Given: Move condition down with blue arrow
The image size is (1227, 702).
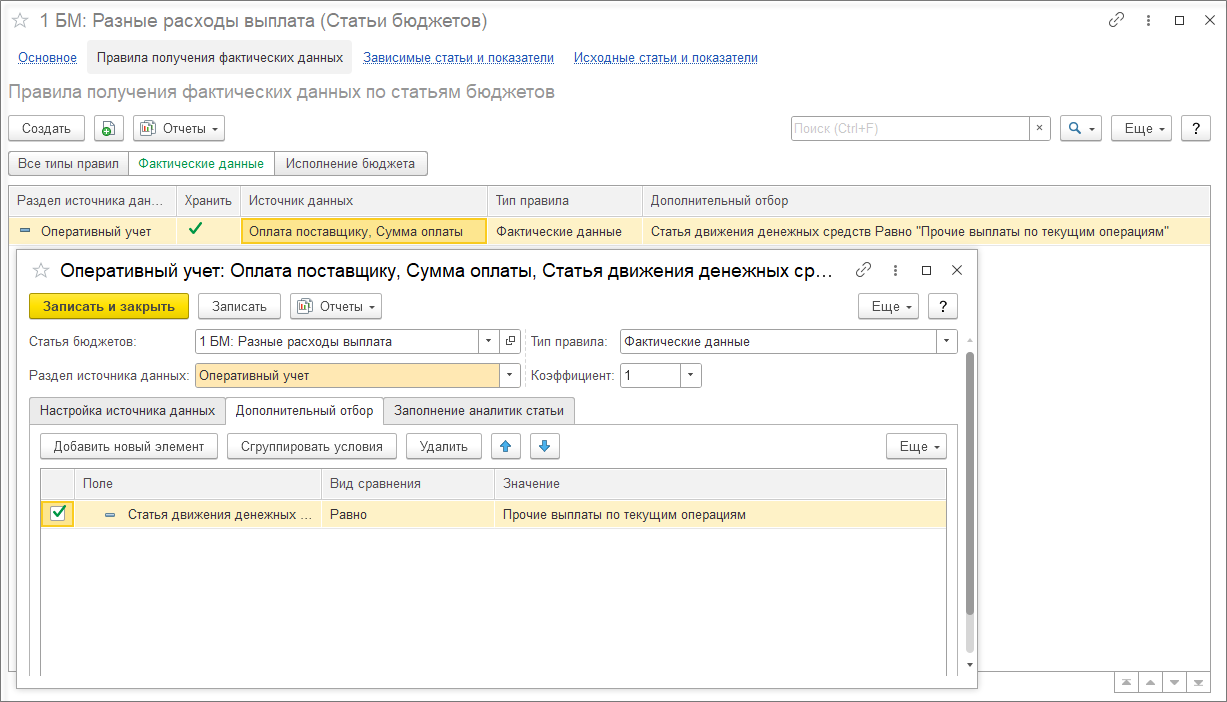Looking at the screenshot, I should 545,446.
